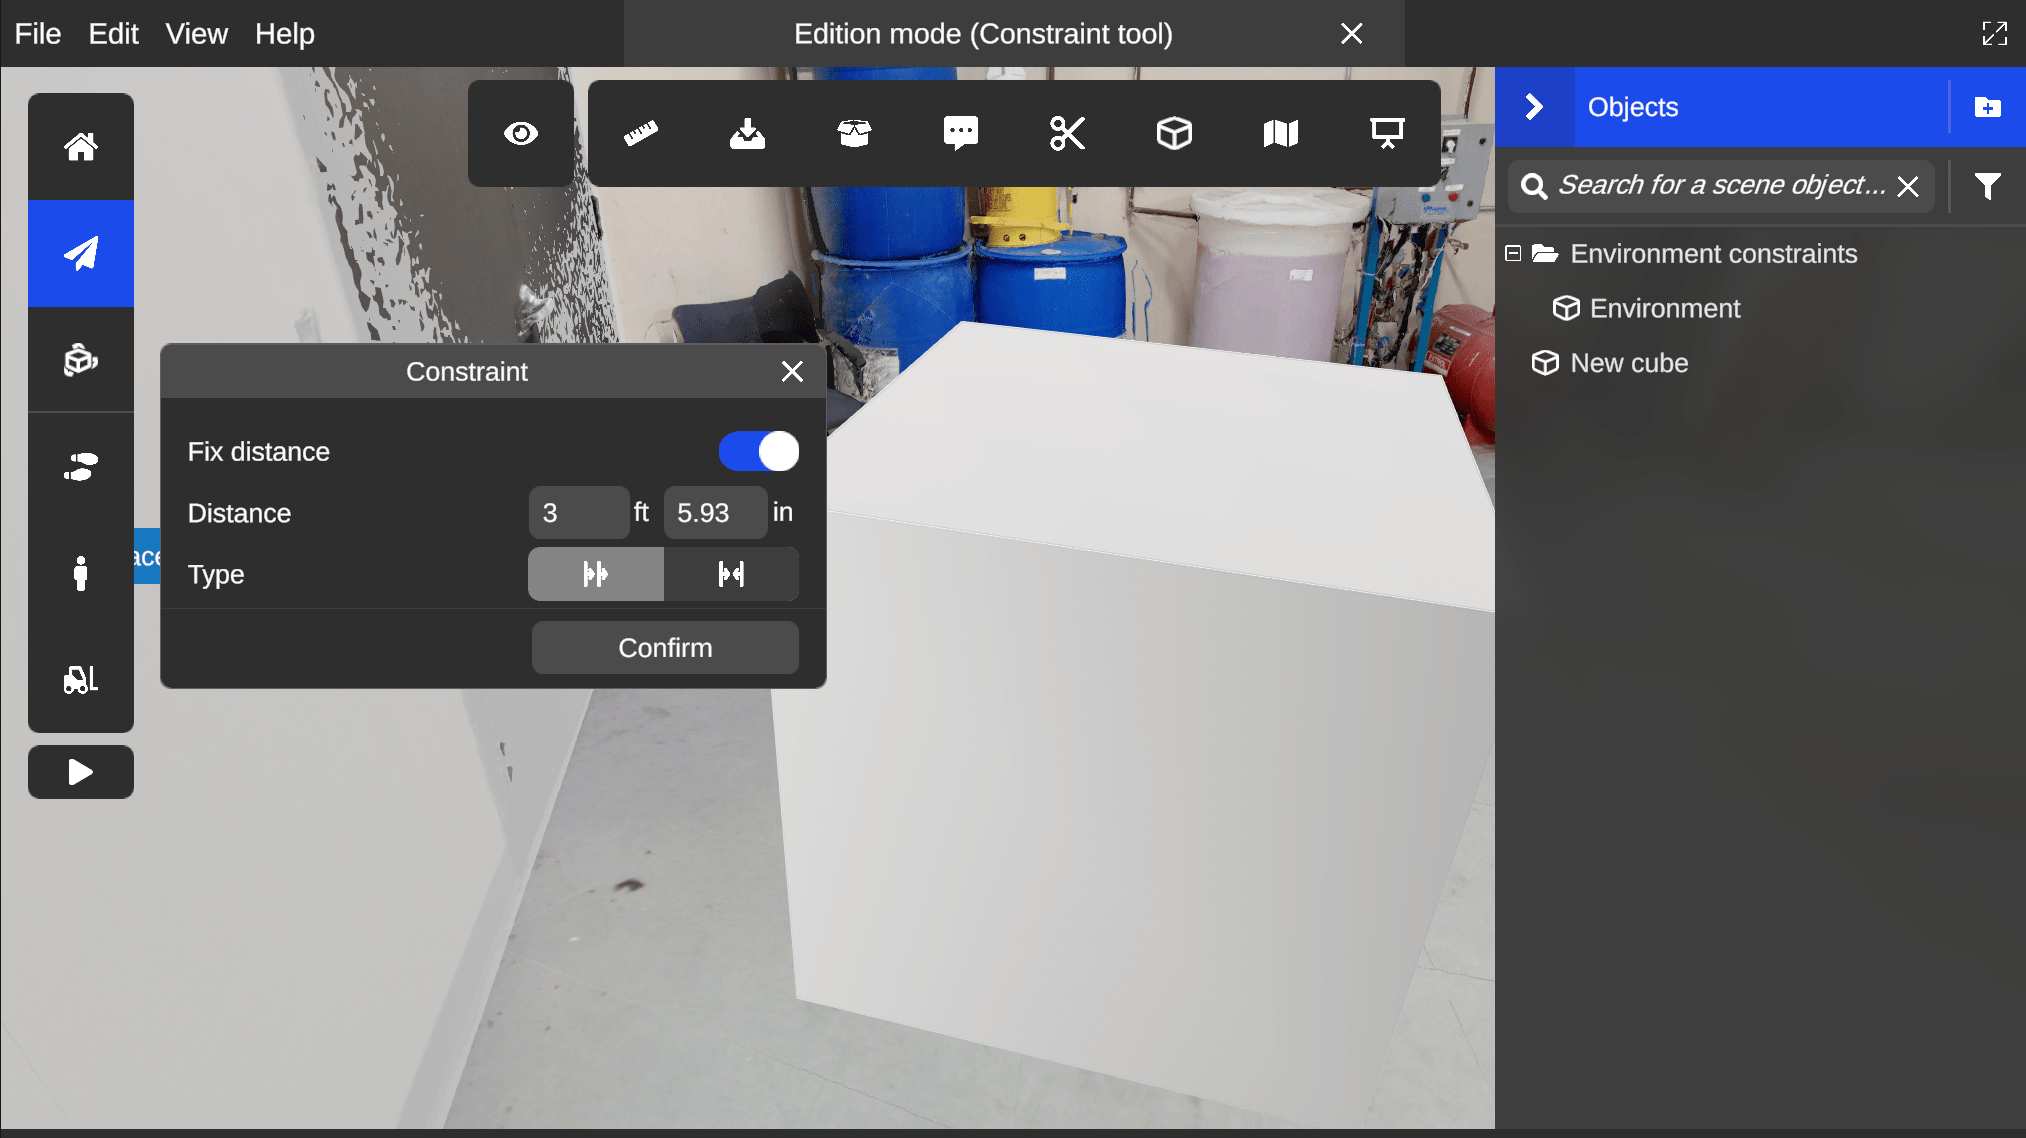2026x1138 pixels.
Task: Open the Edit menu
Action: click(113, 34)
